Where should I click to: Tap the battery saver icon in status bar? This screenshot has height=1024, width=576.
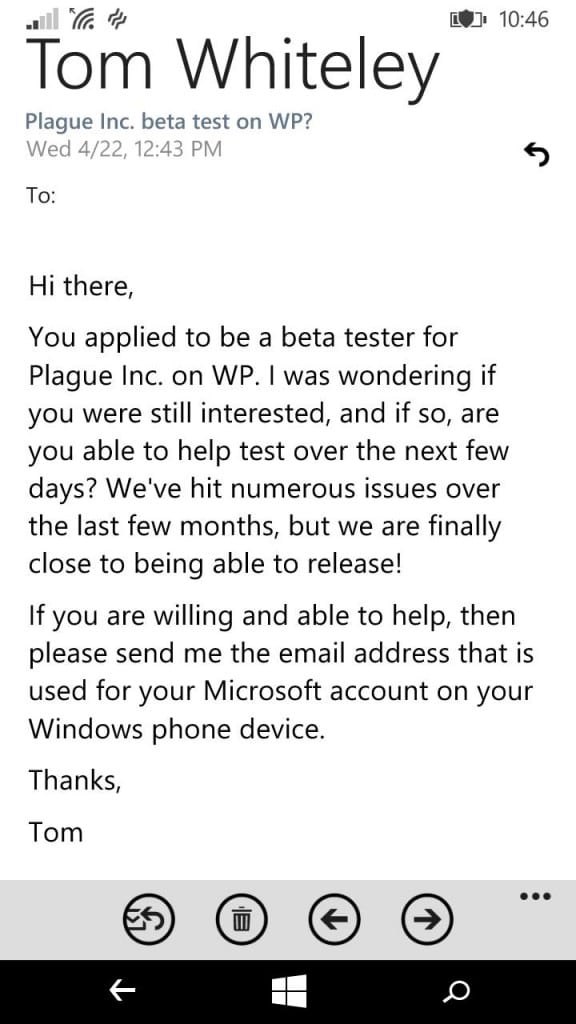468,20
